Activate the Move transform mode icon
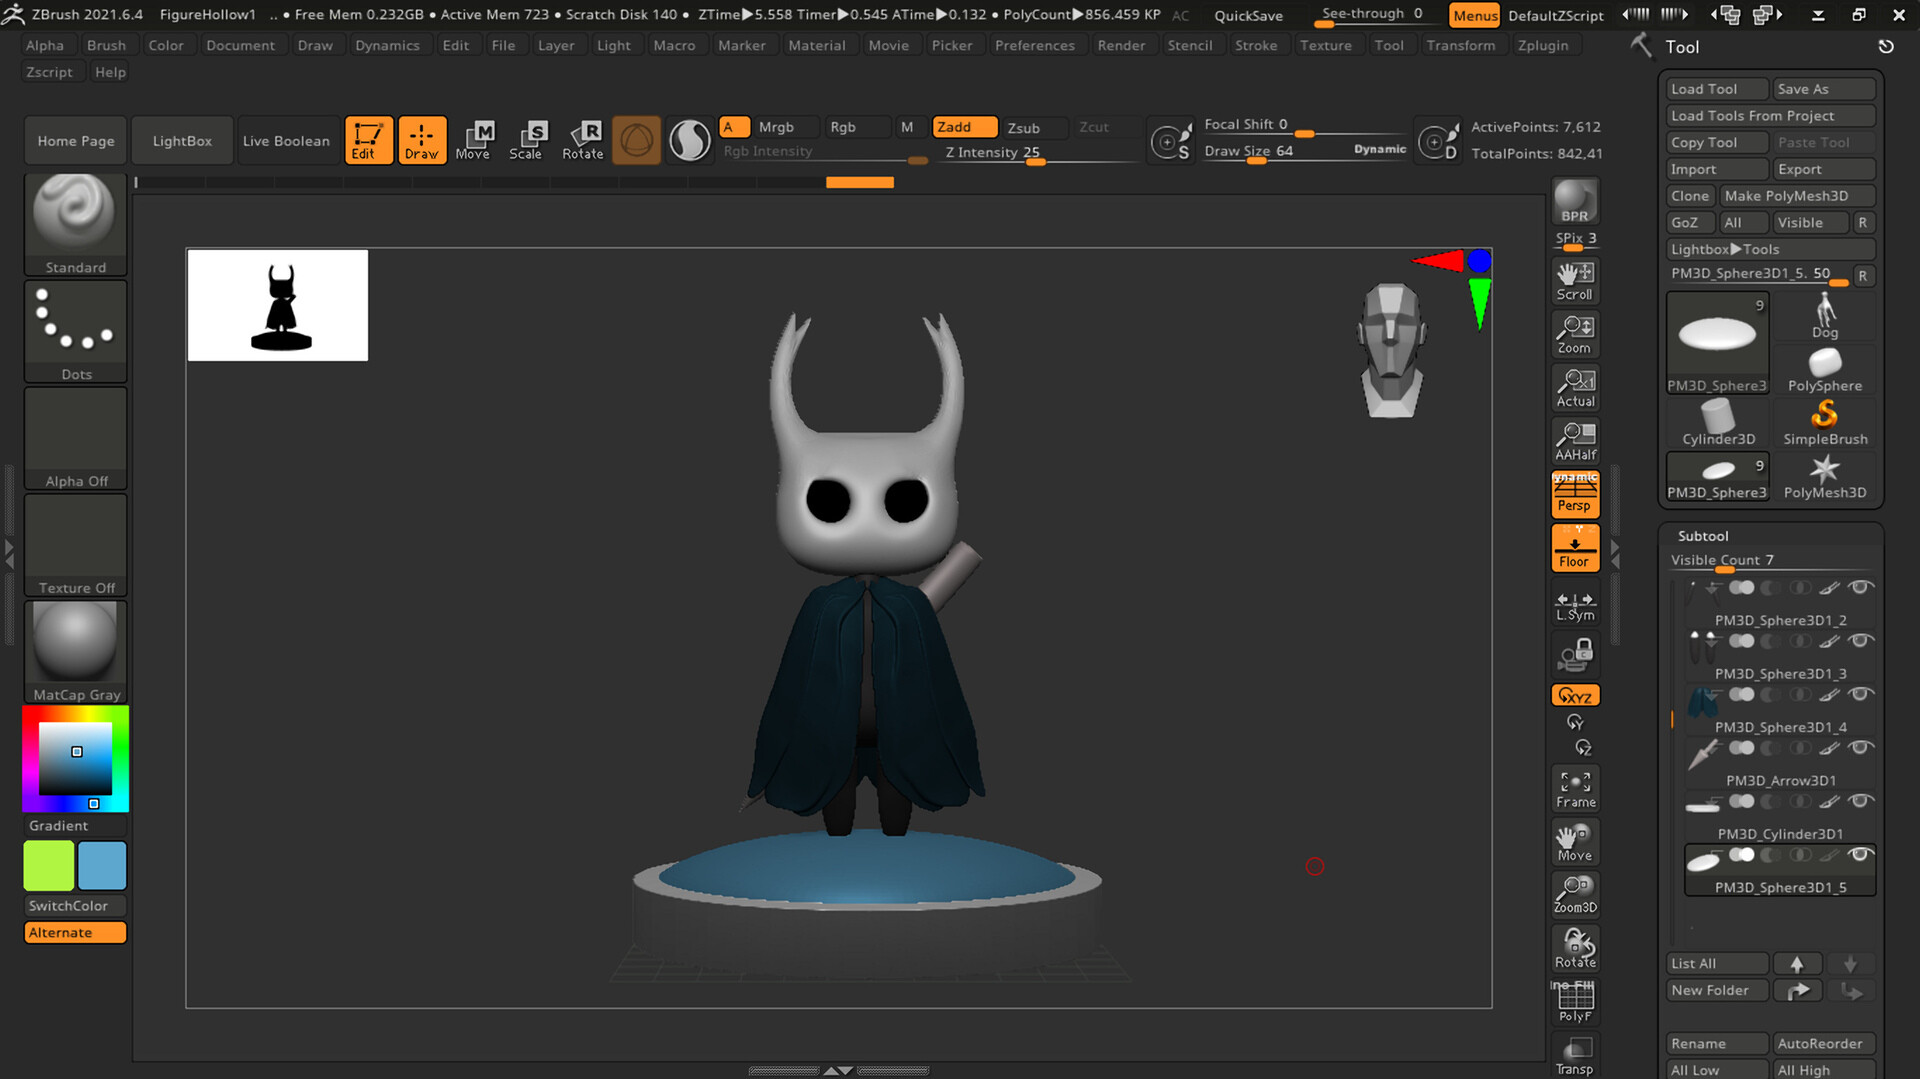 [476, 140]
